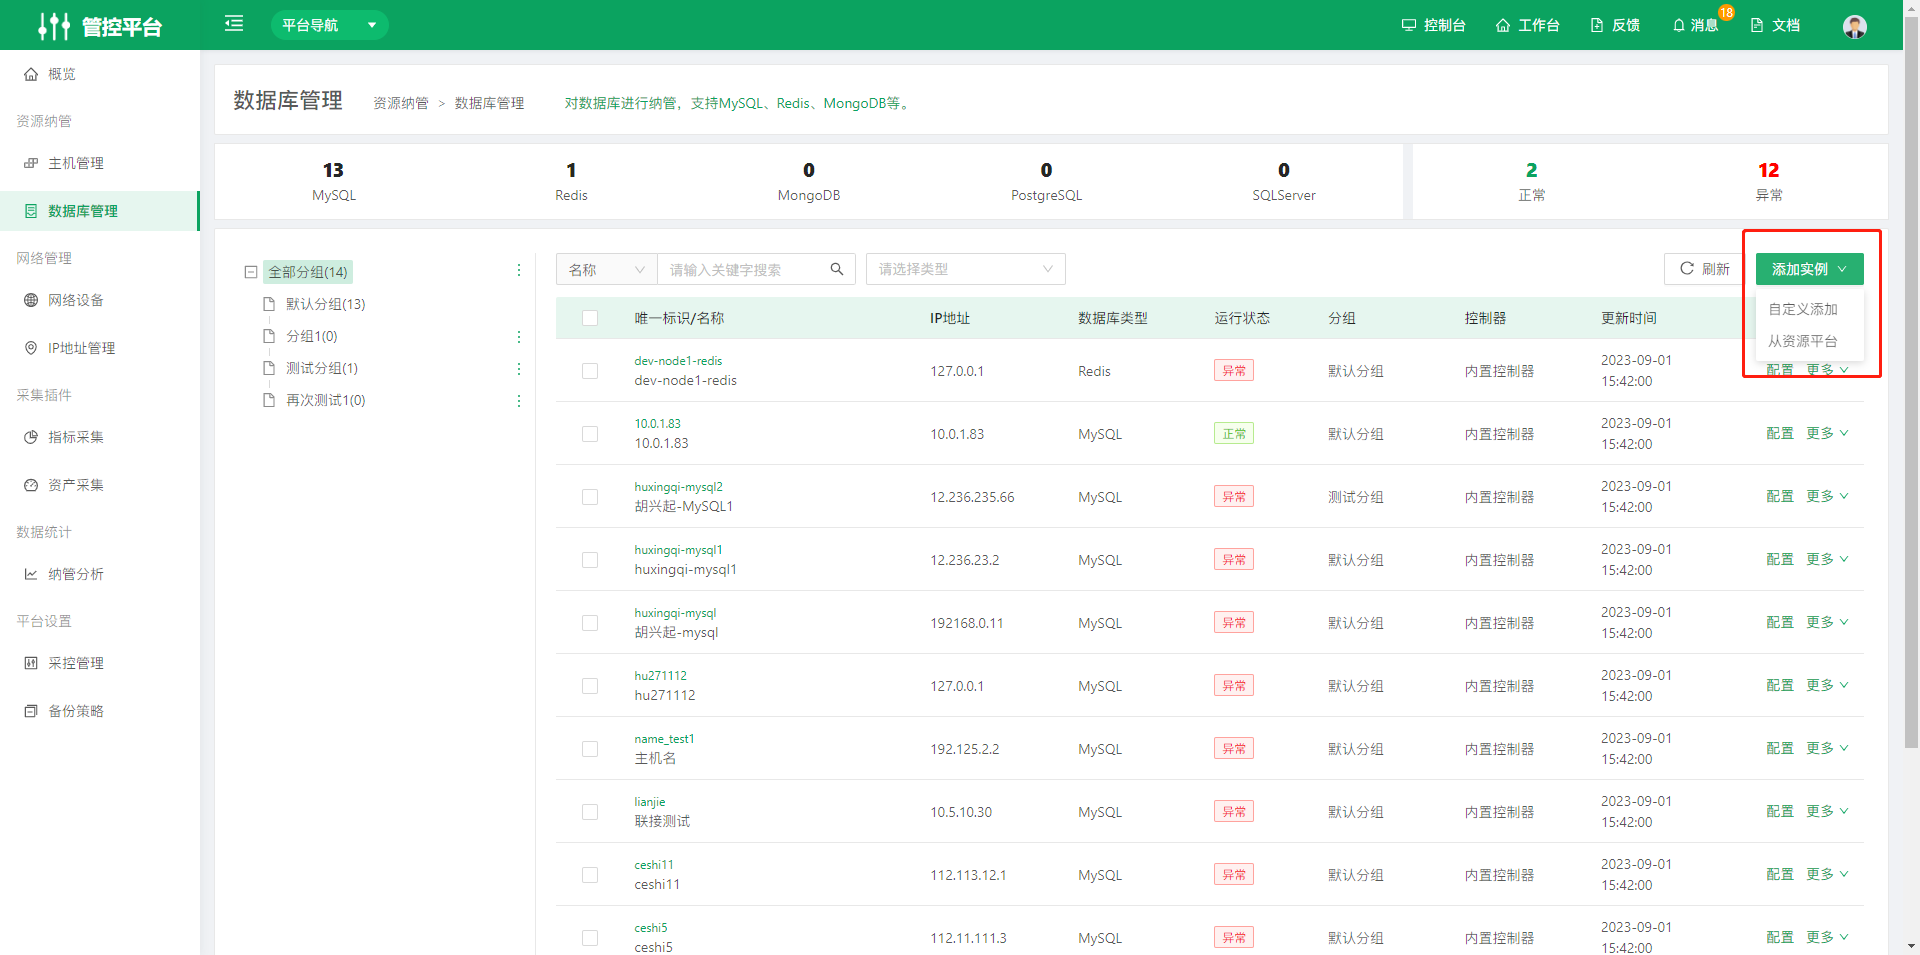1920x955 pixels.
Task: Open the 名称 search field dropdown
Action: [606, 269]
